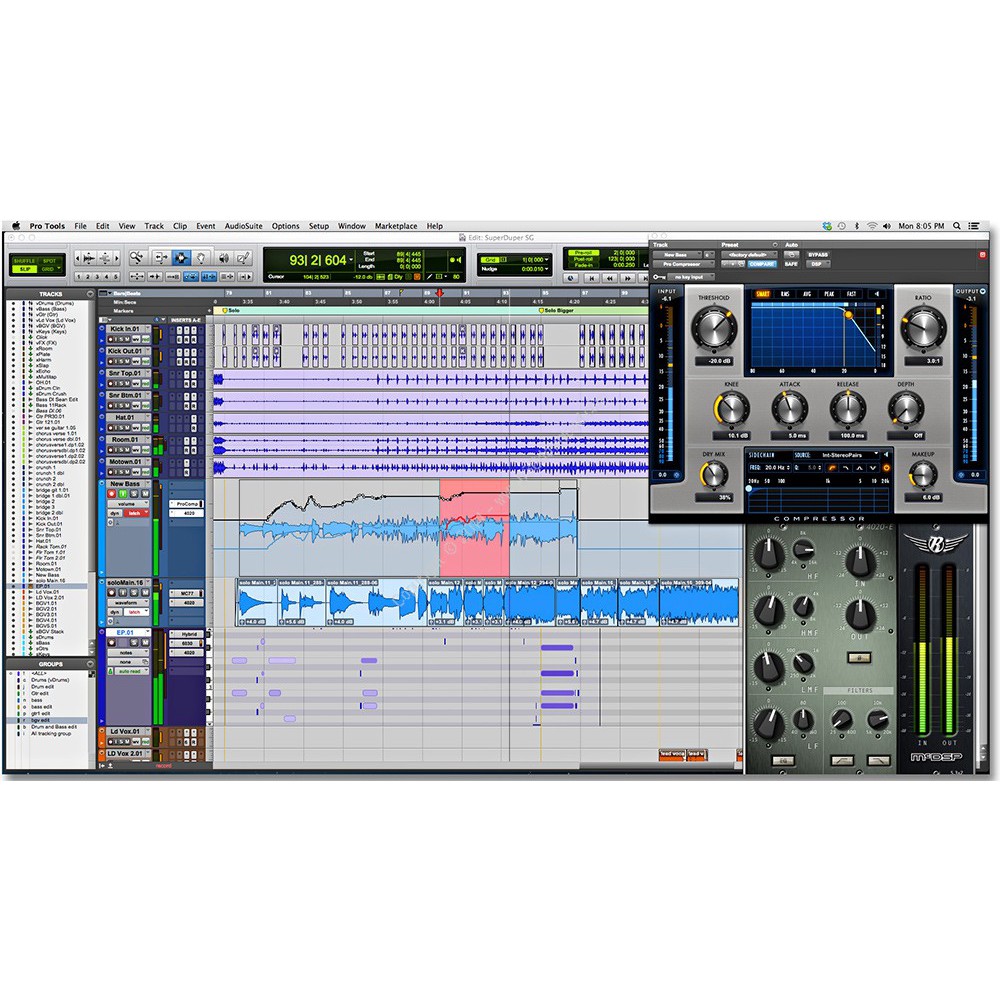Solo the New Bass track

pyautogui.click(x=134, y=494)
